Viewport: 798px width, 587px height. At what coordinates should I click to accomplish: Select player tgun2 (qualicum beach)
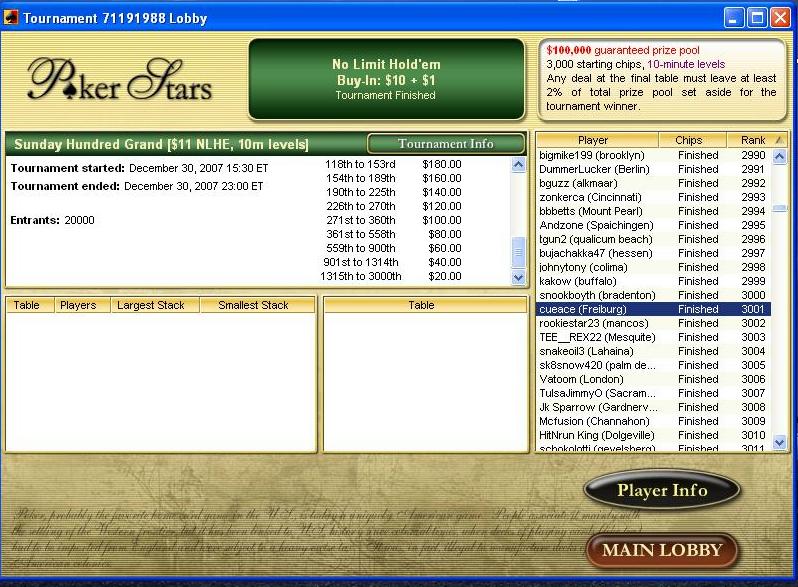[654, 239]
